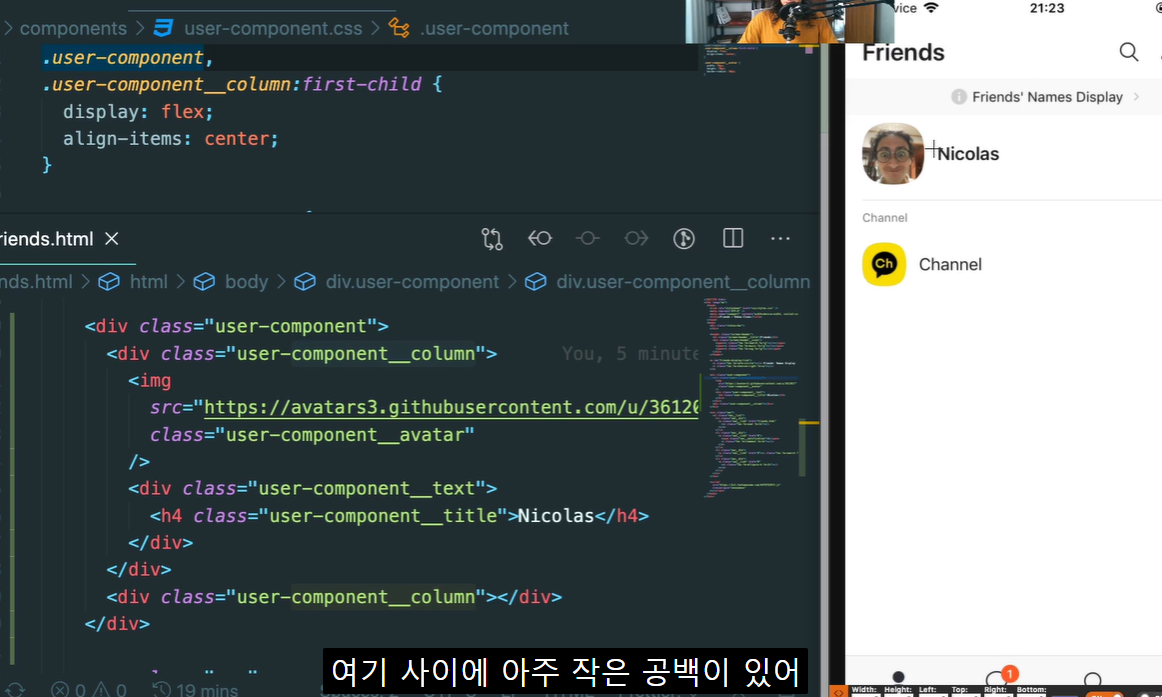Click the div class="user-component__text" line
Screen dimensions: 1162x697
312,489
